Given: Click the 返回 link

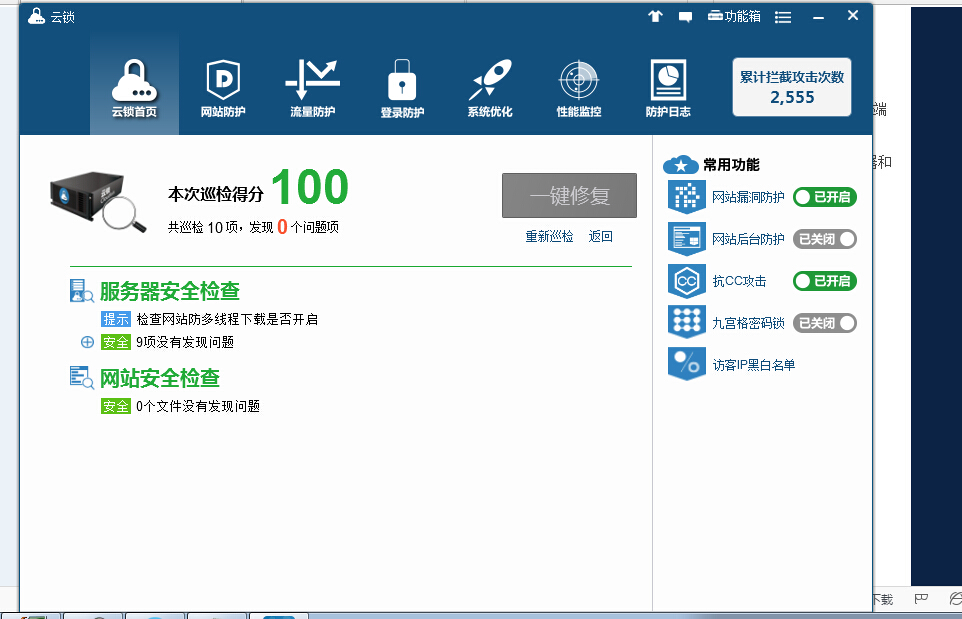Looking at the screenshot, I should 600,237.
